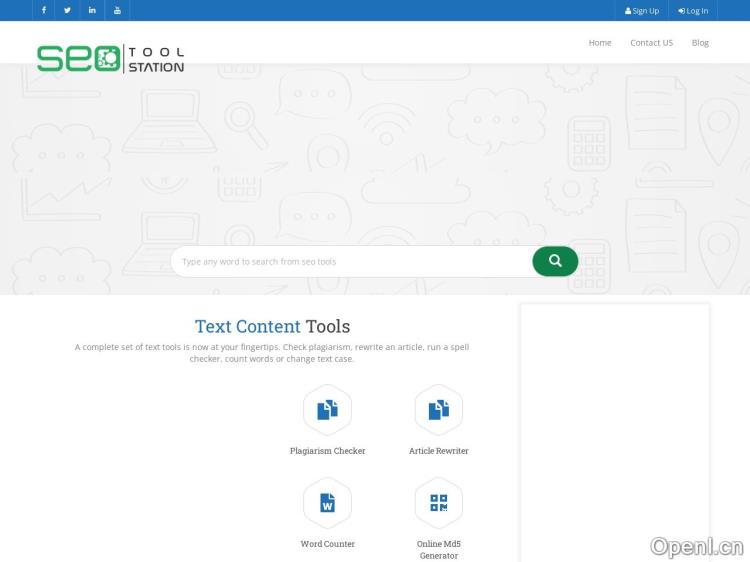This screenshot has height=562, width=750.
Task: Open the Word Counter hexagon icon
Action: tap(327, 503)
